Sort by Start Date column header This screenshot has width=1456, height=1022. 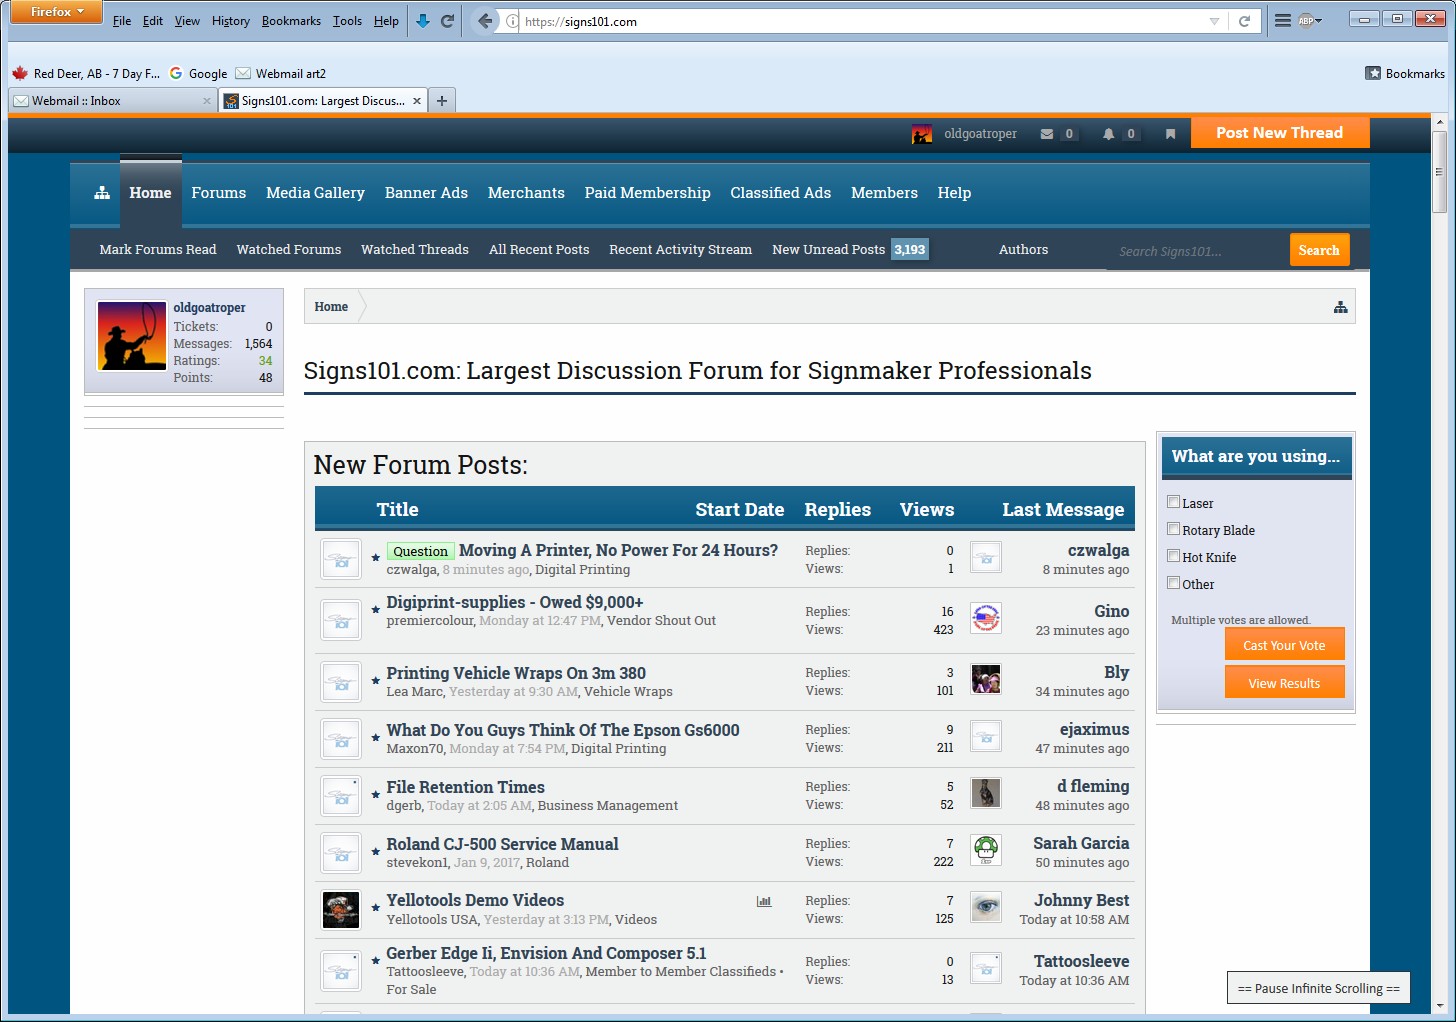pos(739,510)
